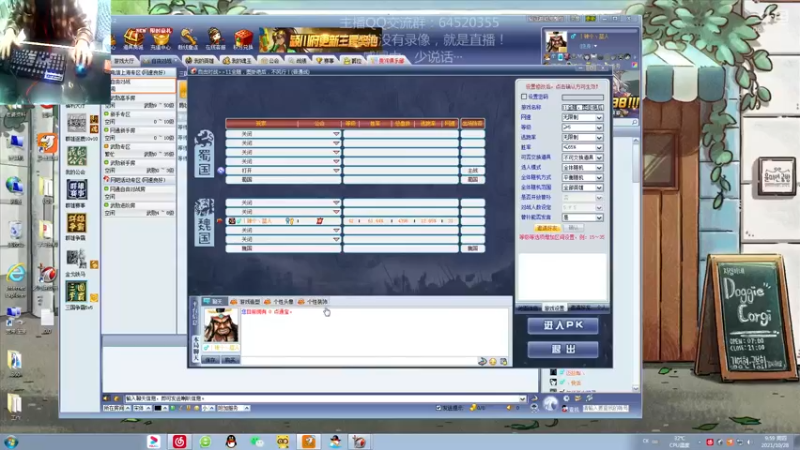800x450 pixels.
Task: Click the bearded warrior avatar in chat panel
Action: tap(221, 326)
